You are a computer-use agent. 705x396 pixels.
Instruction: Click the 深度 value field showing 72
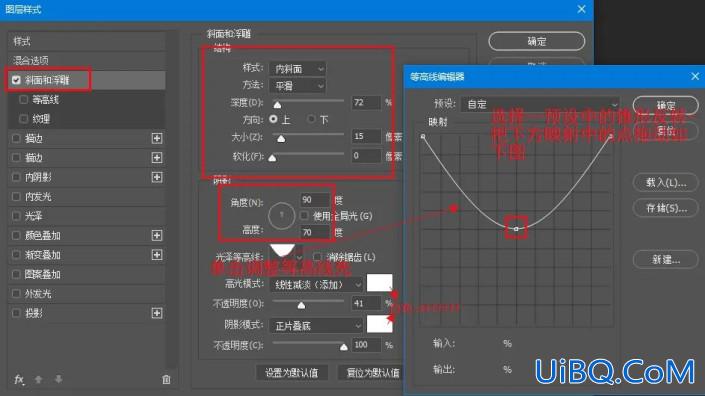[x=366, y=102]
